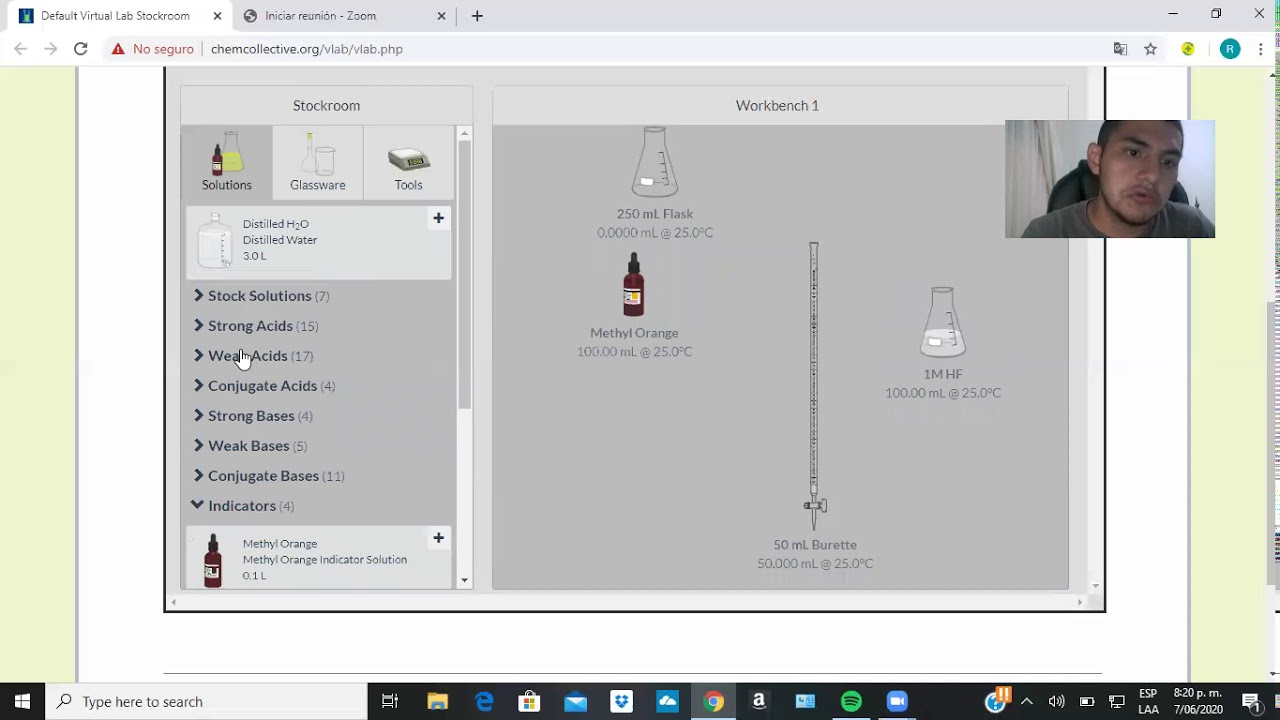Open Microsoft Store from taskbar

pos(529,701)
